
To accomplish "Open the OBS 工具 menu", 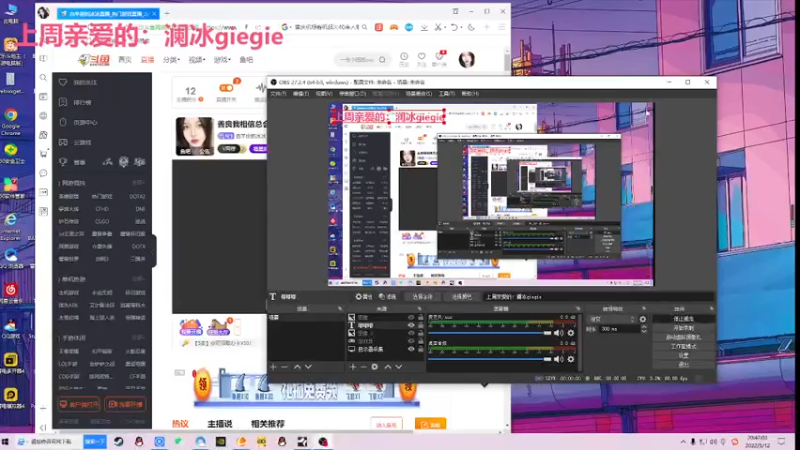I will coord(446,94).
